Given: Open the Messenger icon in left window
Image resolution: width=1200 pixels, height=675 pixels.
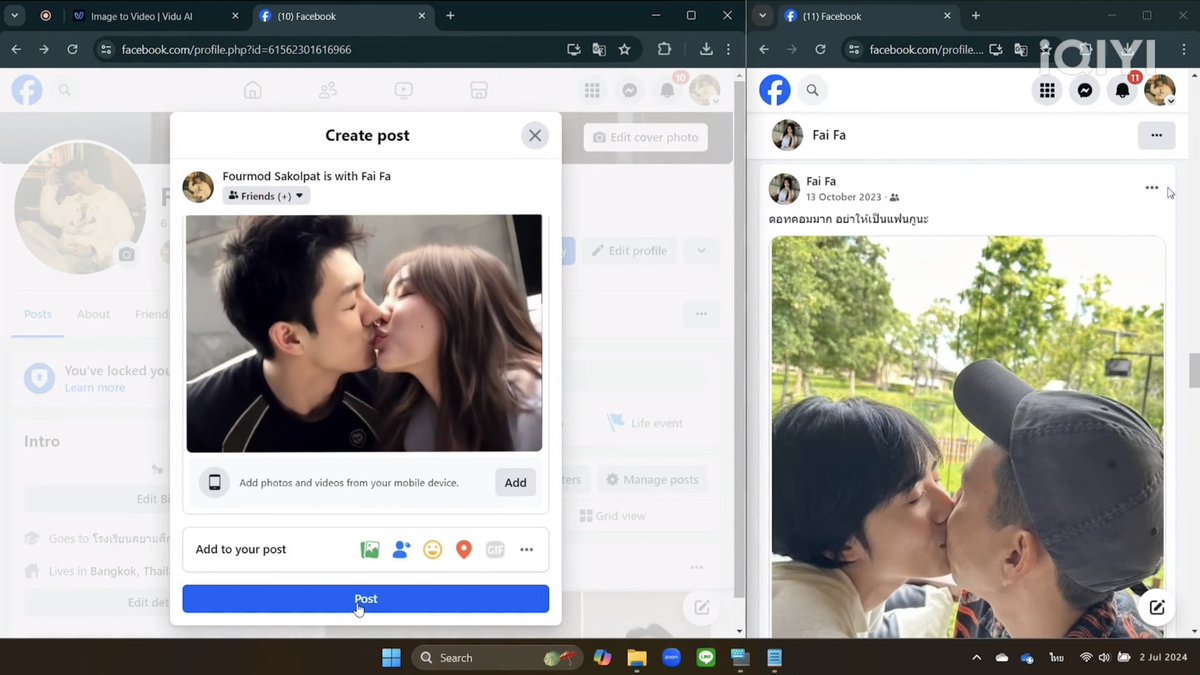Looking at the screenshot, I should (x=630, y=90).
